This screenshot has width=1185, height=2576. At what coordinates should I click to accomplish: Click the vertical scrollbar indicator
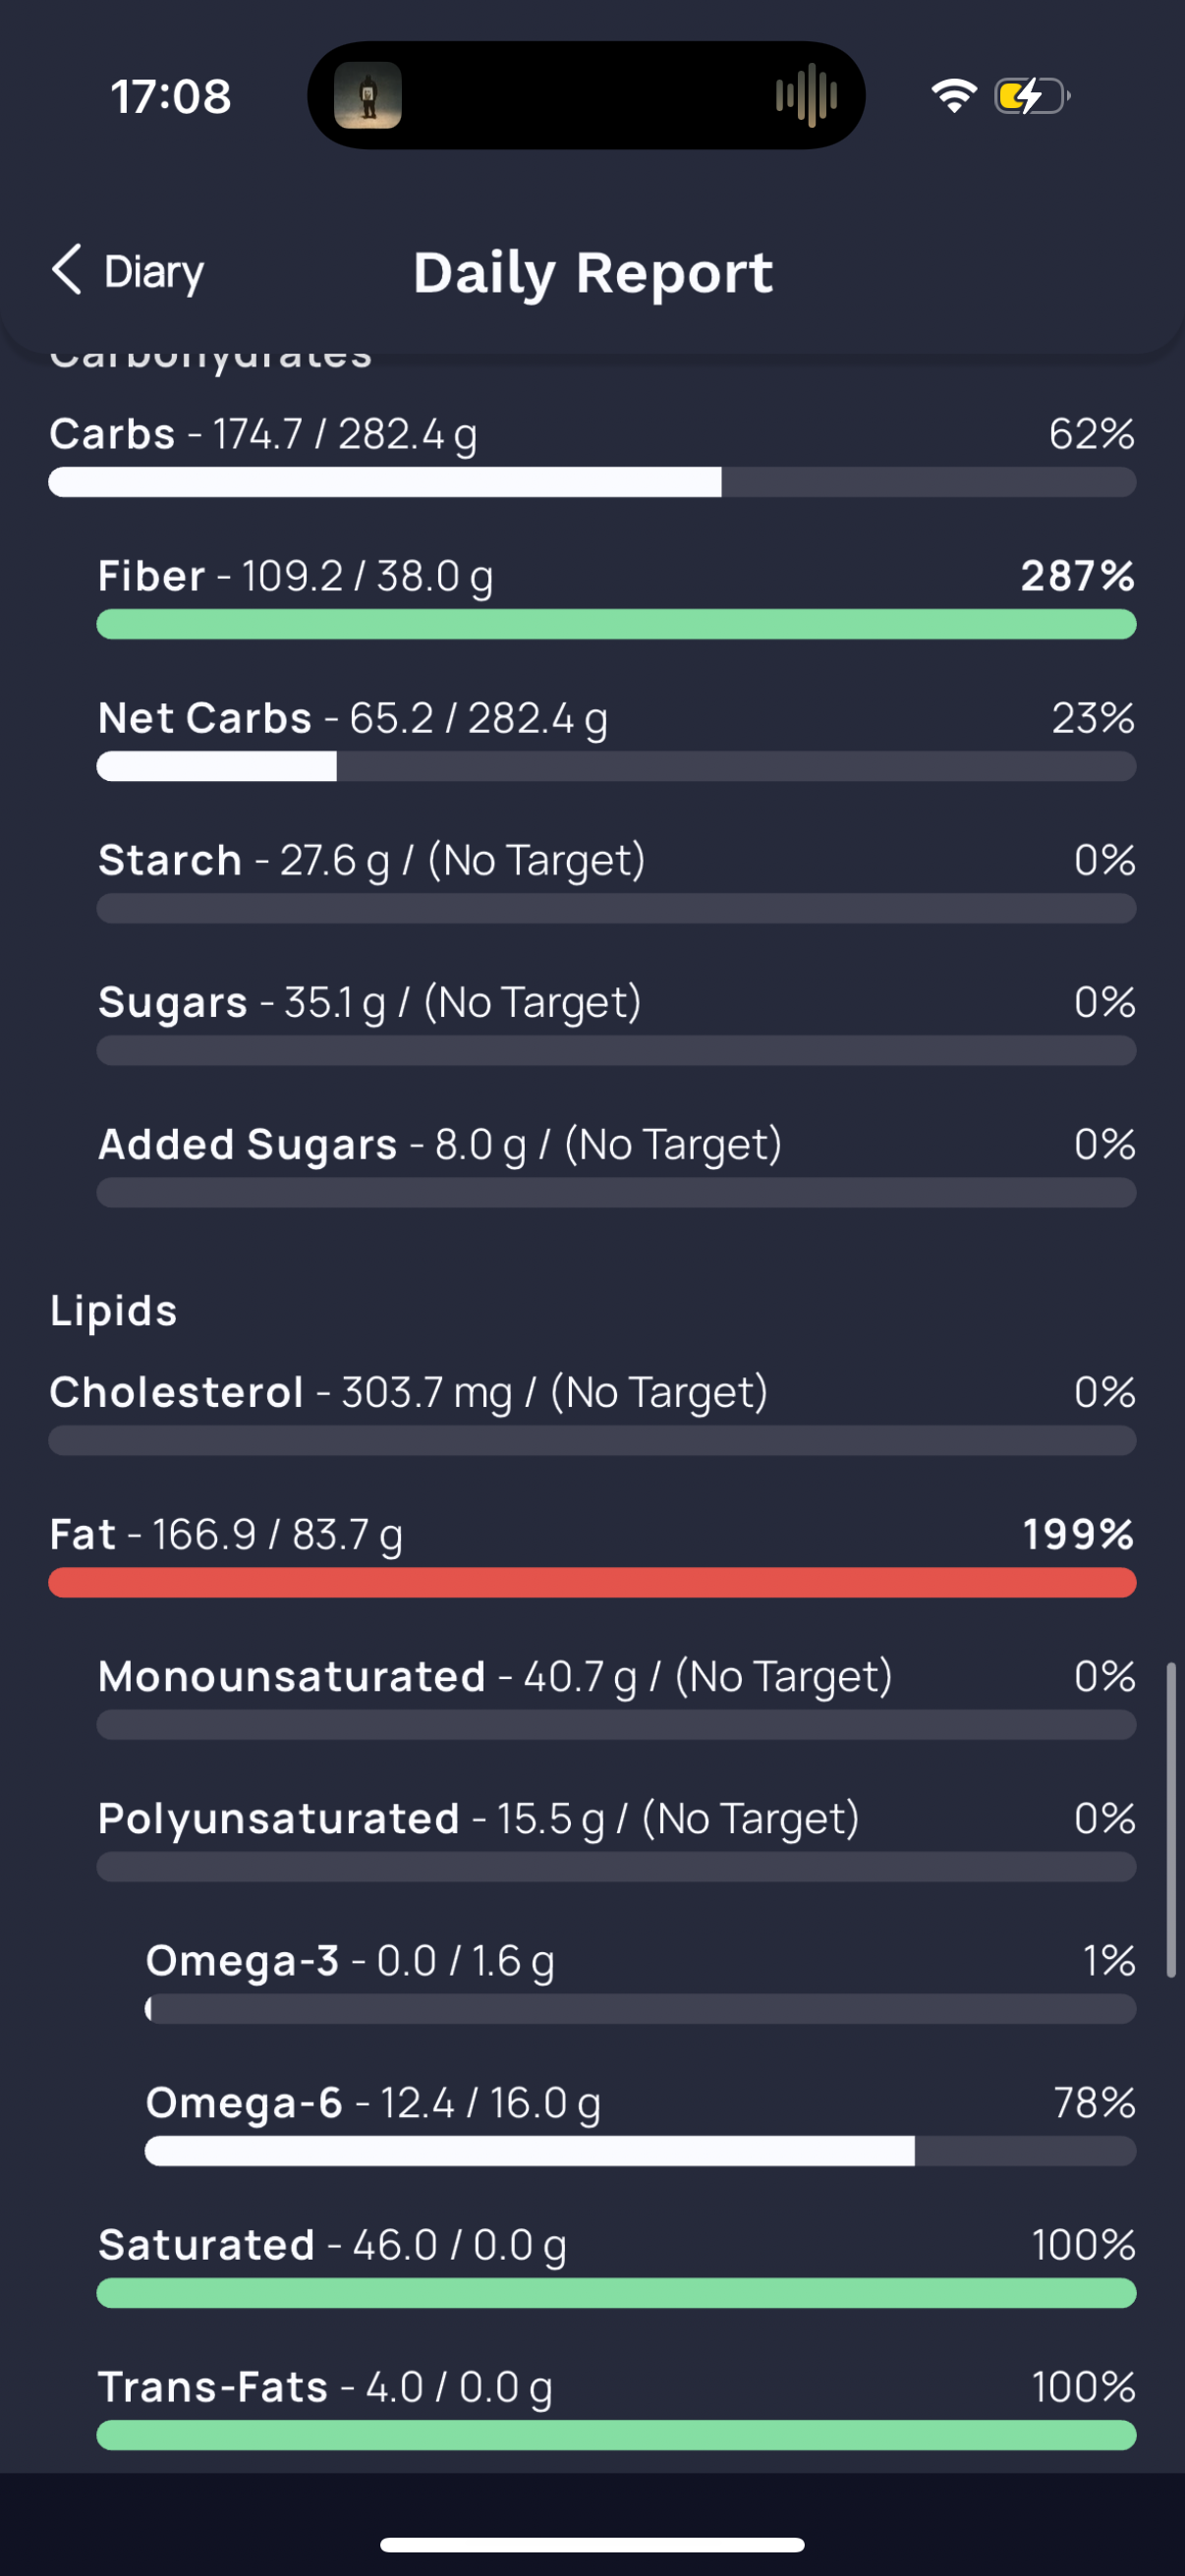[x=1171, y=1820]
